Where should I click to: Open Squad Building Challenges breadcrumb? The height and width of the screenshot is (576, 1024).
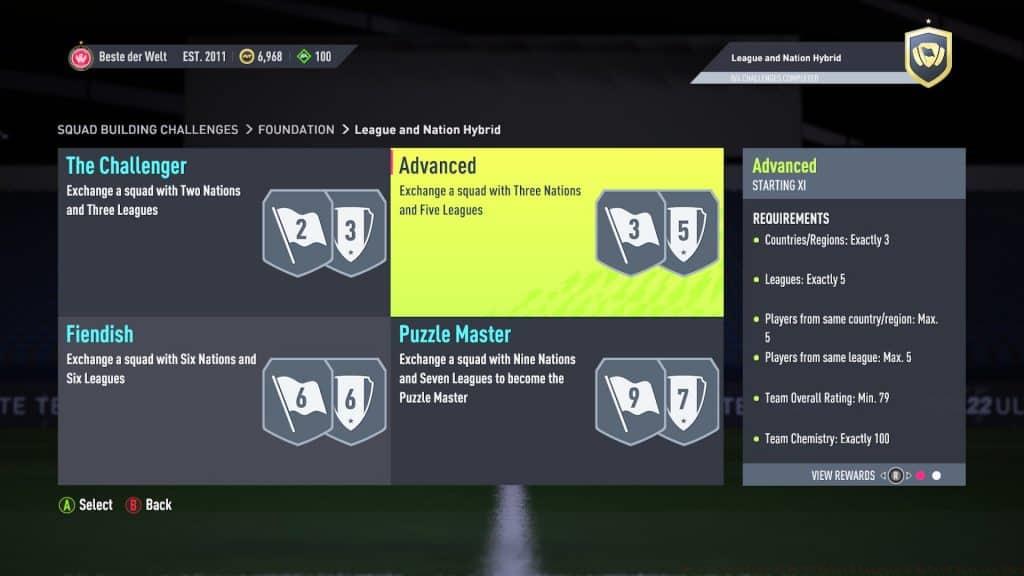[x=148, y=129]
